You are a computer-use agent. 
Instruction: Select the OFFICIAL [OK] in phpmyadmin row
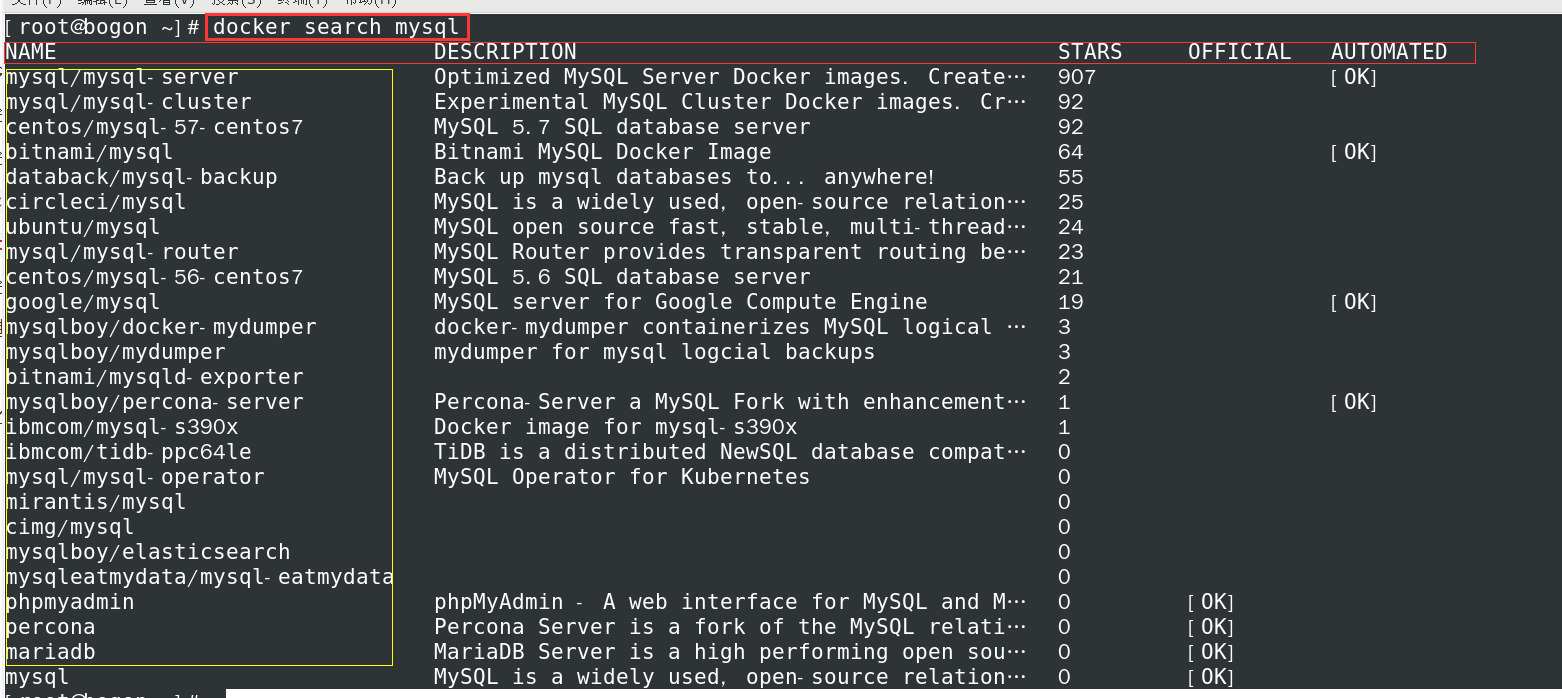(1211, 602)
